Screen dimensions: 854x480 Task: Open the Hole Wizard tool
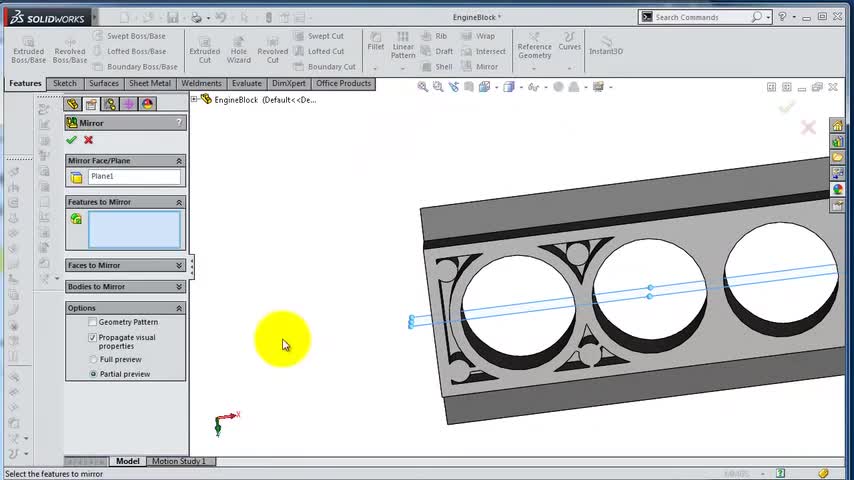tap(239, 50)
